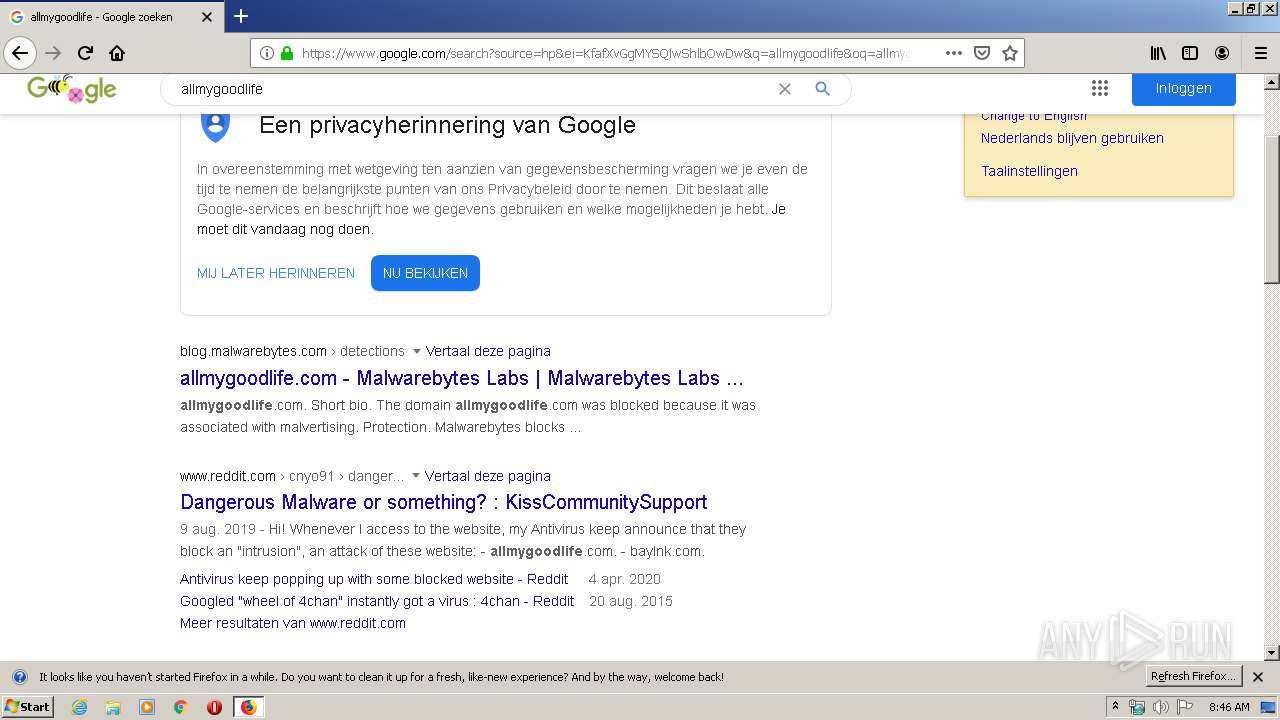Open the Firefox hamburger menu
1280x720 pixels.
pos(1261,53)
